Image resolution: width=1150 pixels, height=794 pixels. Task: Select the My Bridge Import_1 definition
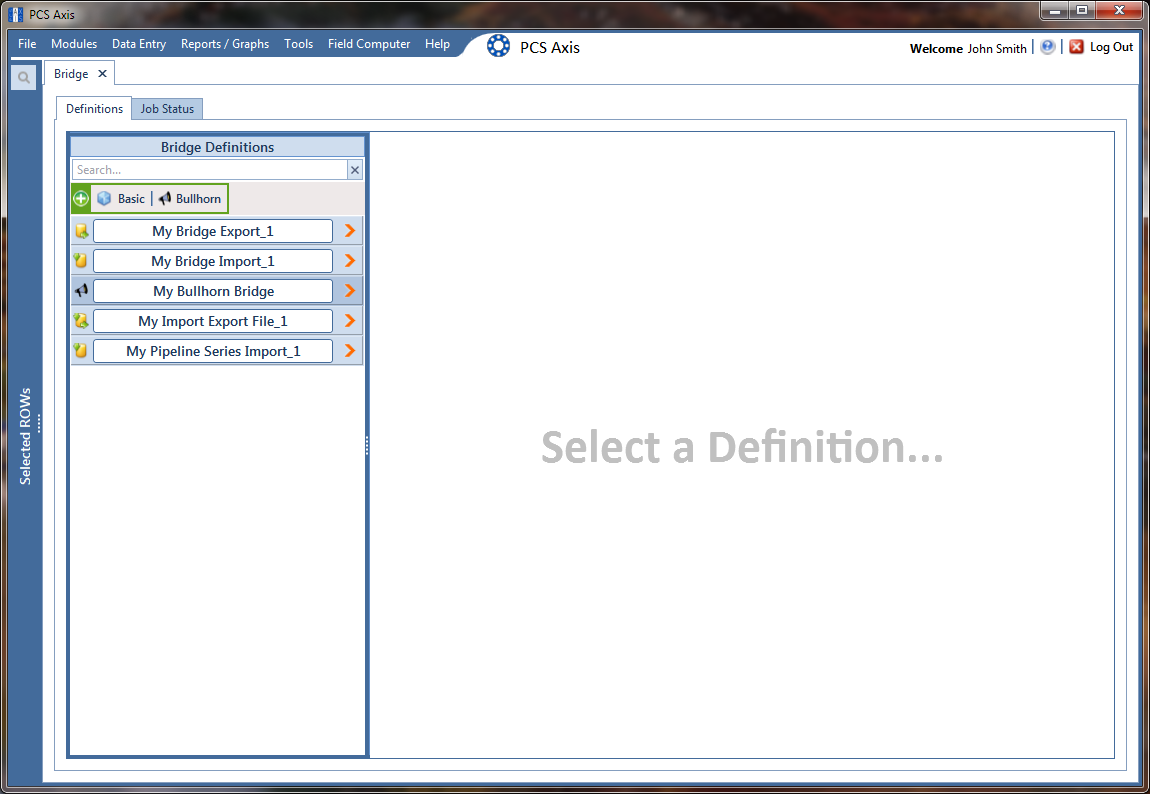point(213,261)
